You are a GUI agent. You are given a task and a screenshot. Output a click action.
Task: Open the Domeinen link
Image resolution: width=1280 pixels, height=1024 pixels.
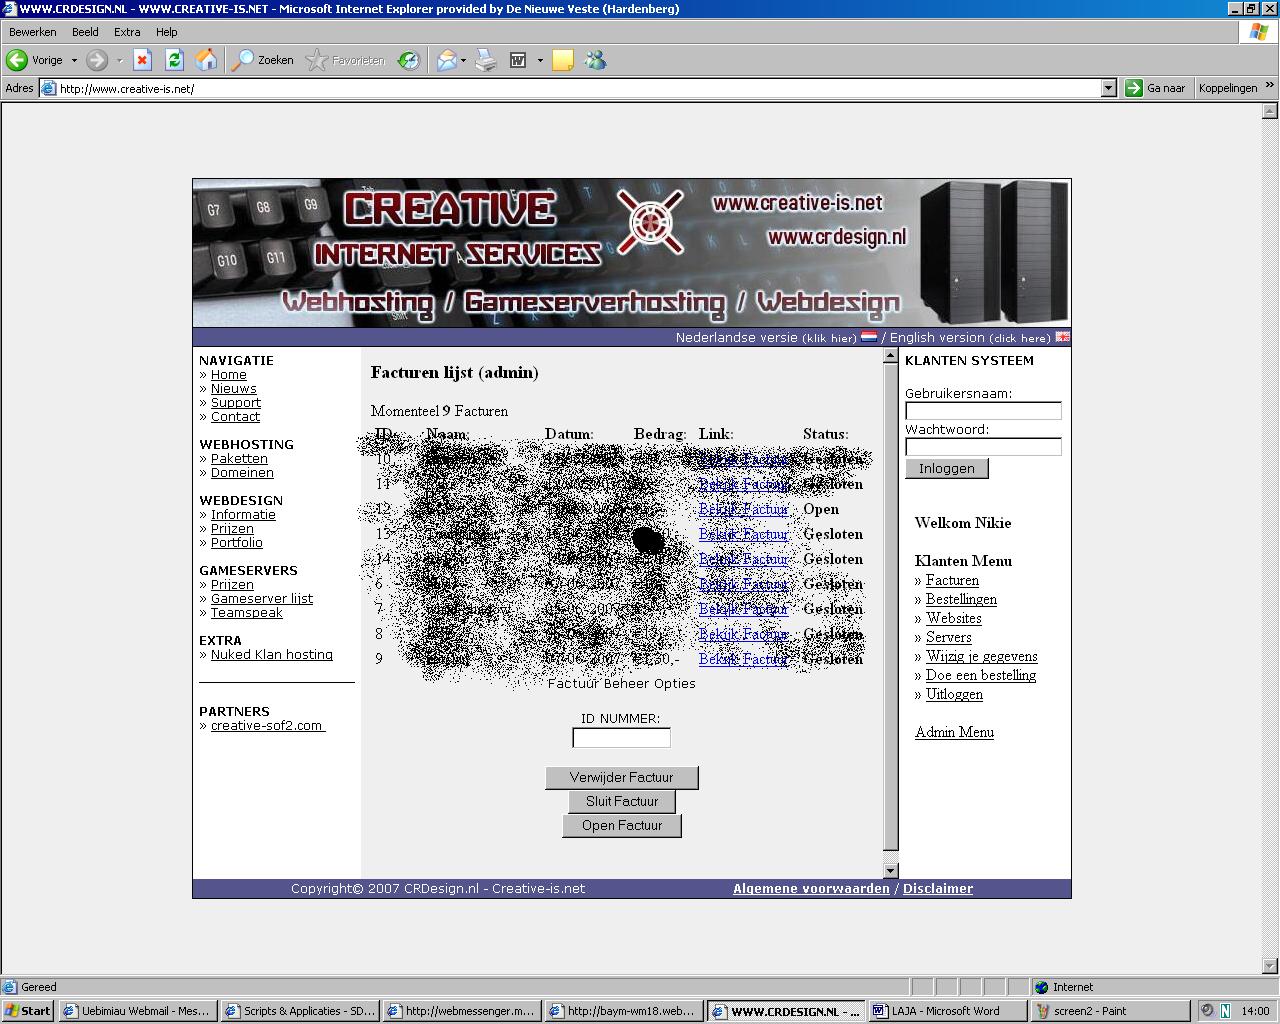click(x=242, y=473)
